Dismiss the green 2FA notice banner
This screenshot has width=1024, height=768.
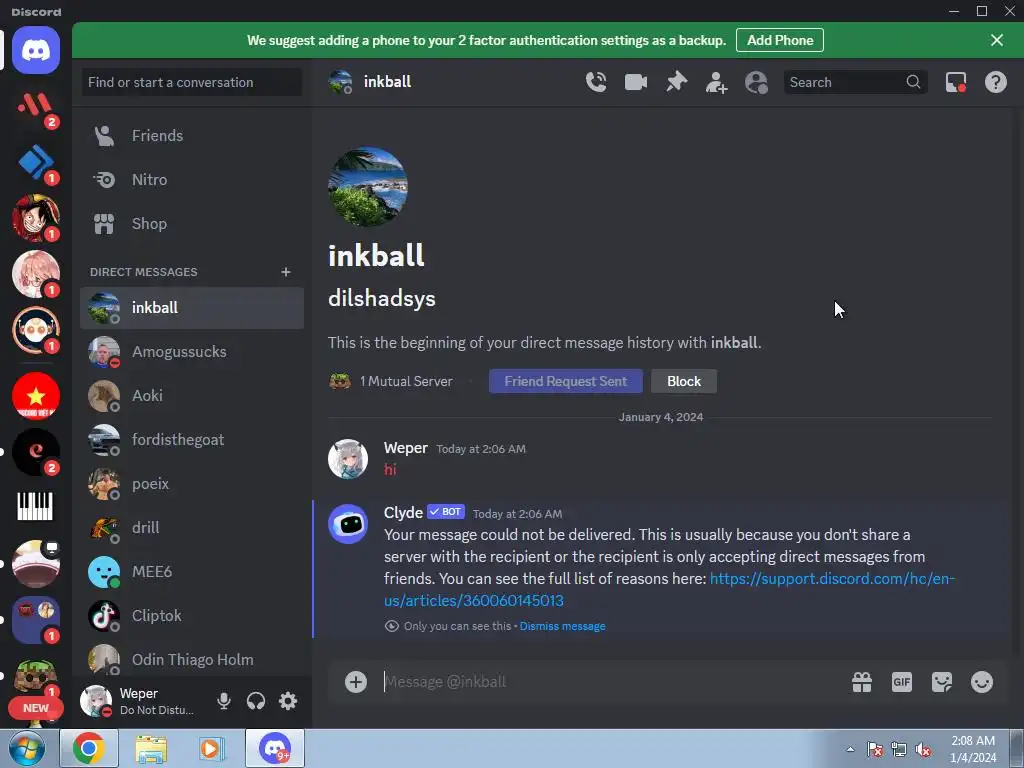997,40
